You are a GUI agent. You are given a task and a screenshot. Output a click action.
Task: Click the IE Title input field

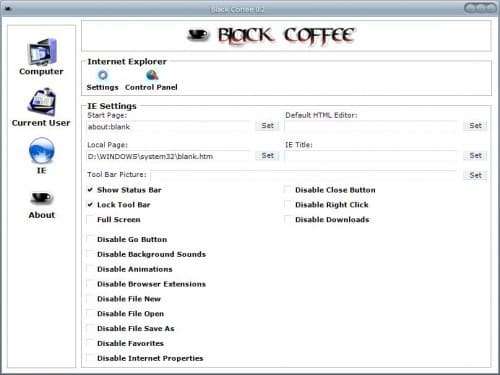(371, 156)
